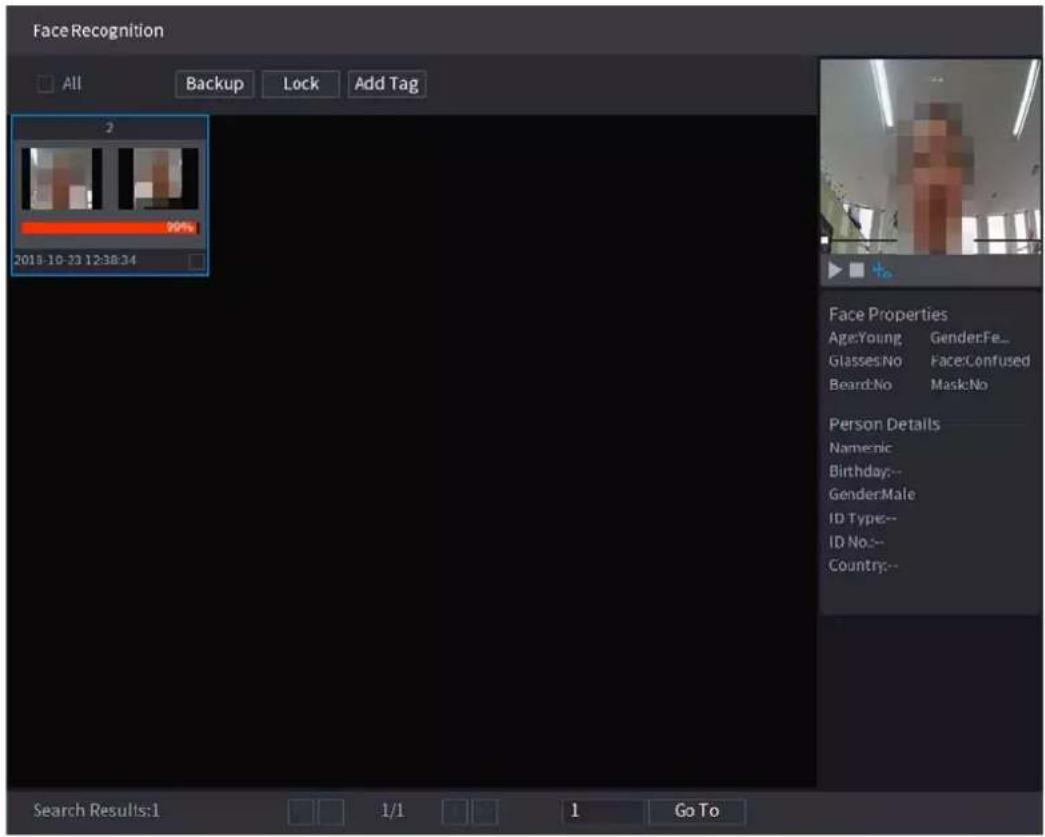This screenshot has height=837, width=1045.
Task: Go to the next results page
Action: [455, 812]
